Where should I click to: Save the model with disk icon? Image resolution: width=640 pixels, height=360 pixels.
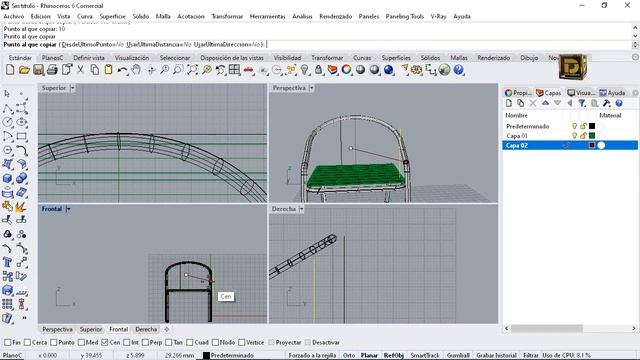38,70
